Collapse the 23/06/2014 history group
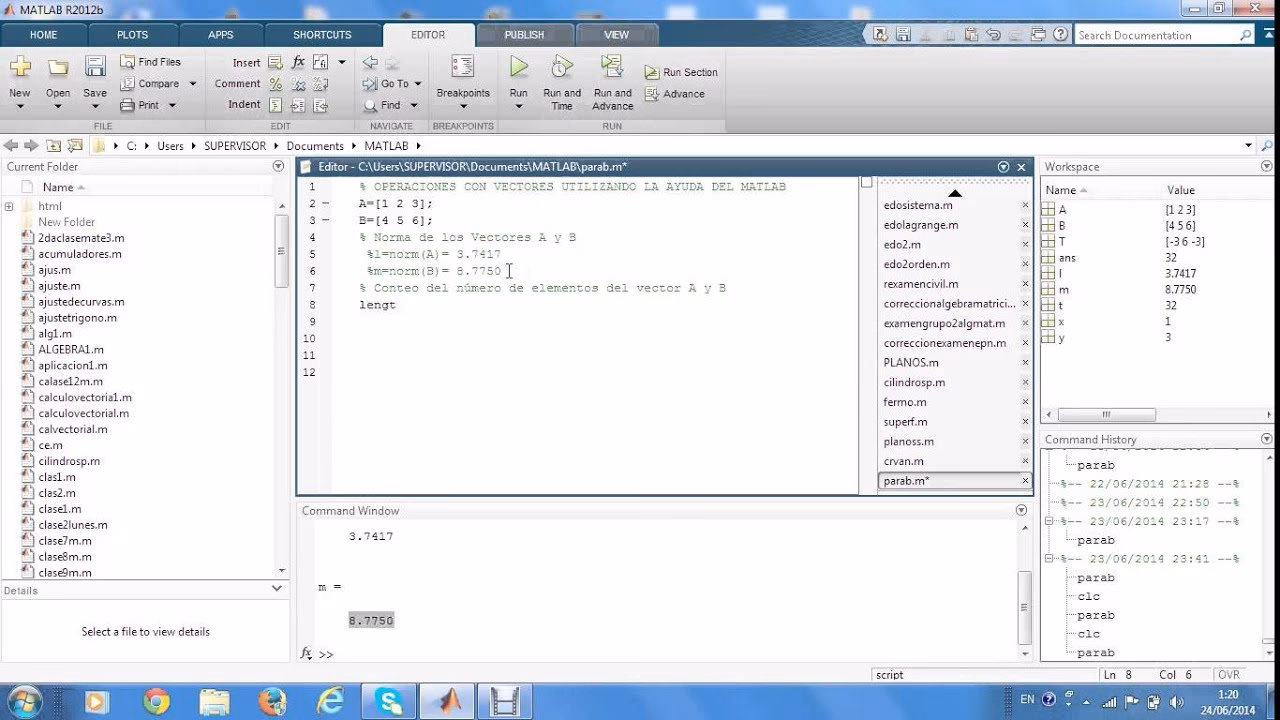Screen dimensions: 1280x720 point(1047,520)
